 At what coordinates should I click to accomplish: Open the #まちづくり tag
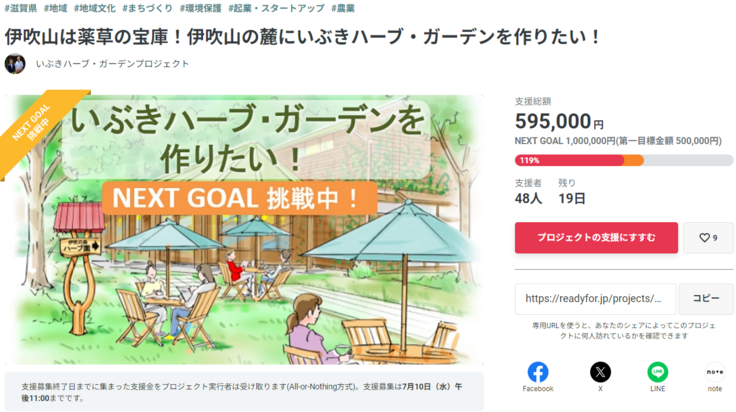(x=147, y=8)
